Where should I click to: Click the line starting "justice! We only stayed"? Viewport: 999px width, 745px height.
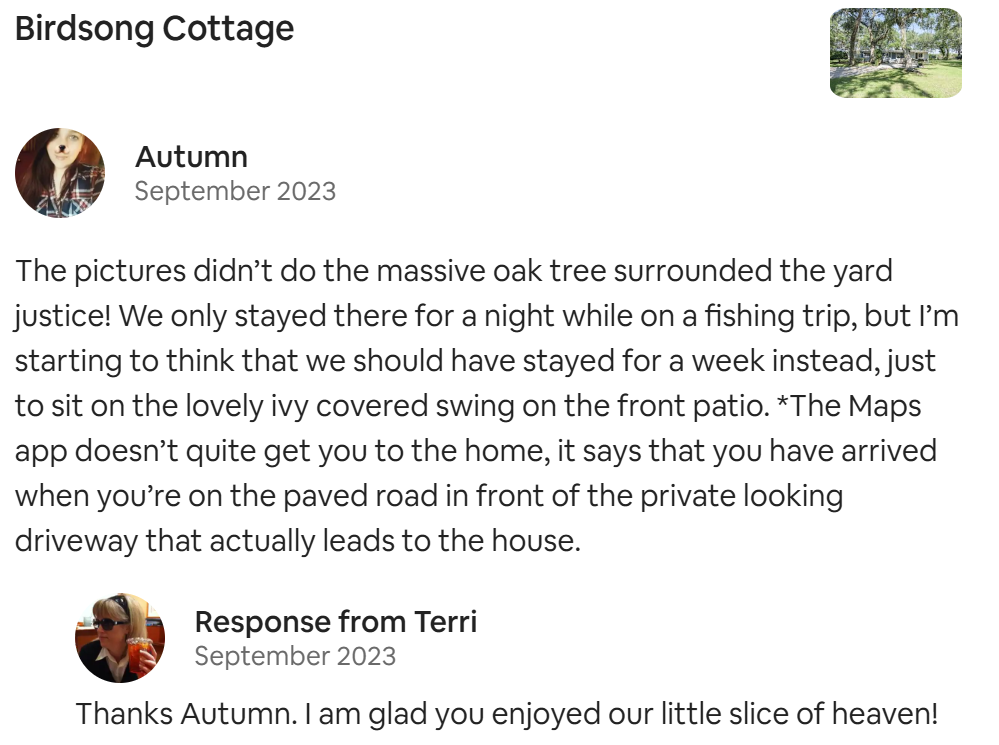[x=487, y=316]
